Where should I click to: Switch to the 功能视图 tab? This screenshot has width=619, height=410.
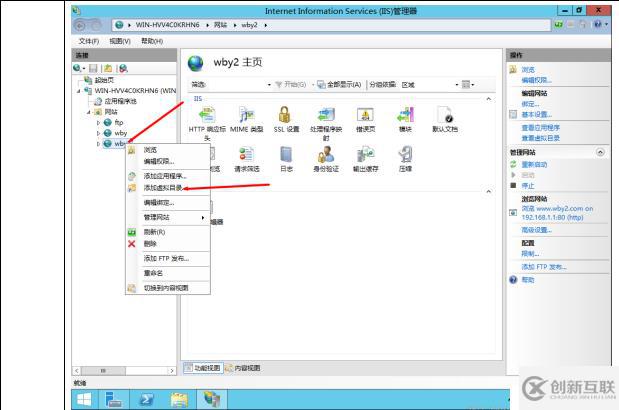coord(203,368)
